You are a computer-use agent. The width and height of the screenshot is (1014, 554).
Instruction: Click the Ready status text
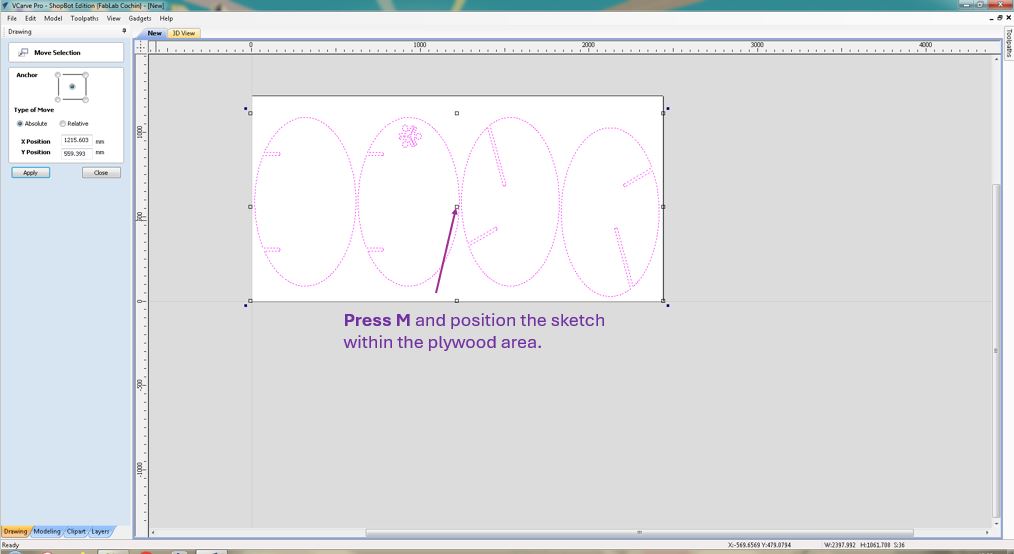point(10,545)
